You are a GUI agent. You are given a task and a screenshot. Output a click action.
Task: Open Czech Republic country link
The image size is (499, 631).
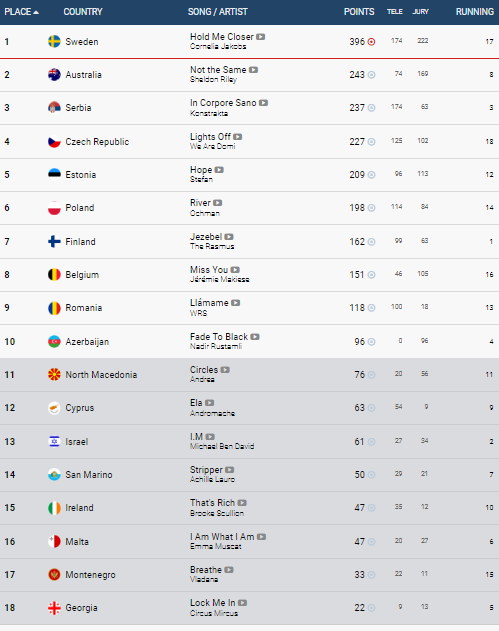click(x=97, y=142)
